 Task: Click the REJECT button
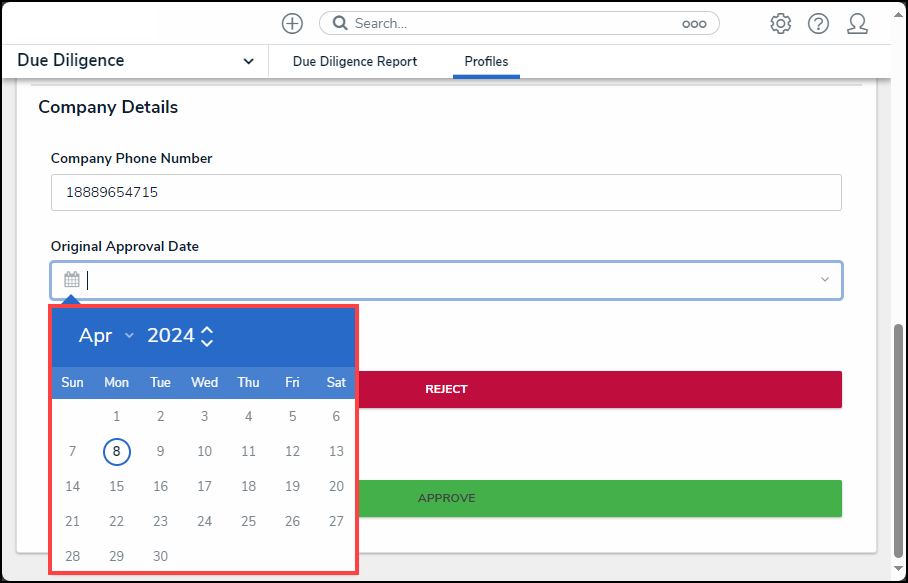pyautogui.click(x=599, y=389)
